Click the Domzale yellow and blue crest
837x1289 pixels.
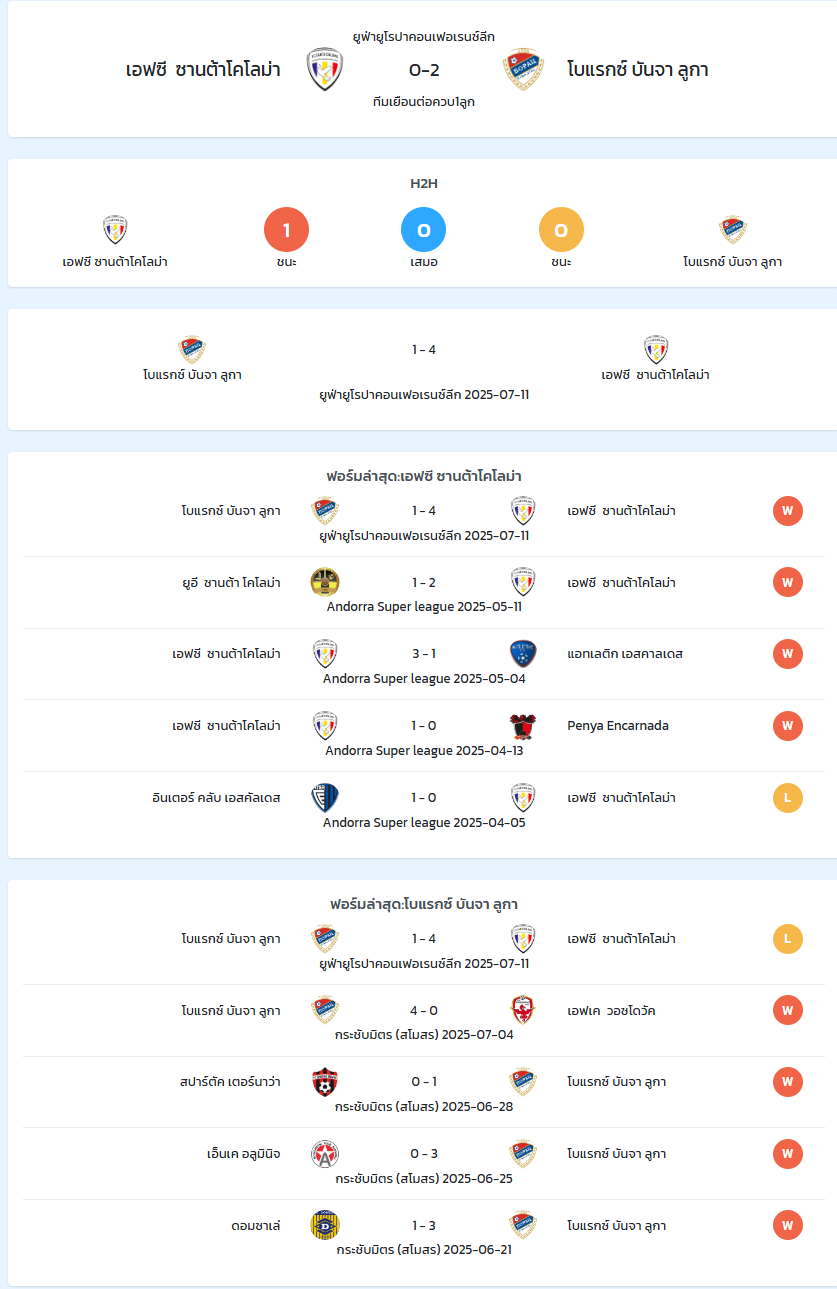coord(325,1225)
